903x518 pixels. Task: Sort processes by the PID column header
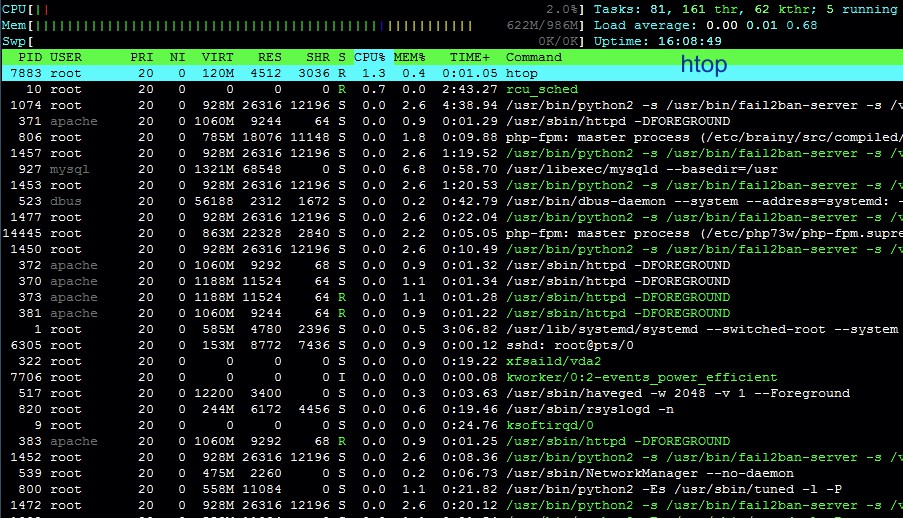pyautogui.click(x=30, y=57)
